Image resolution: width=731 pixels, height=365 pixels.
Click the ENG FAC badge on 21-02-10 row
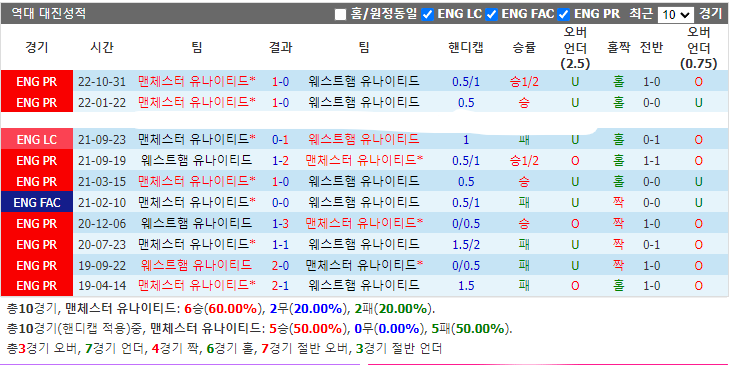coord(37,202)
